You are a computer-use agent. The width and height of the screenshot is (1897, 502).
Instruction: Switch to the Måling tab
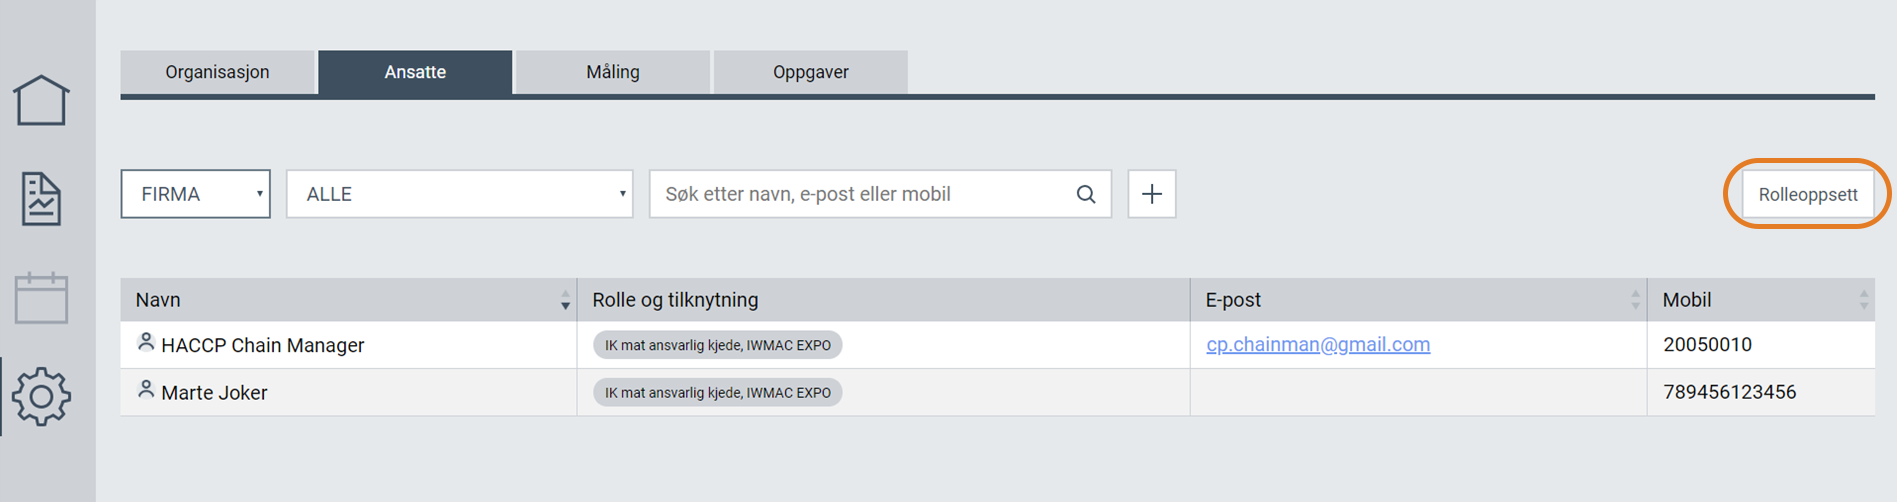click(x=613, y=72)
